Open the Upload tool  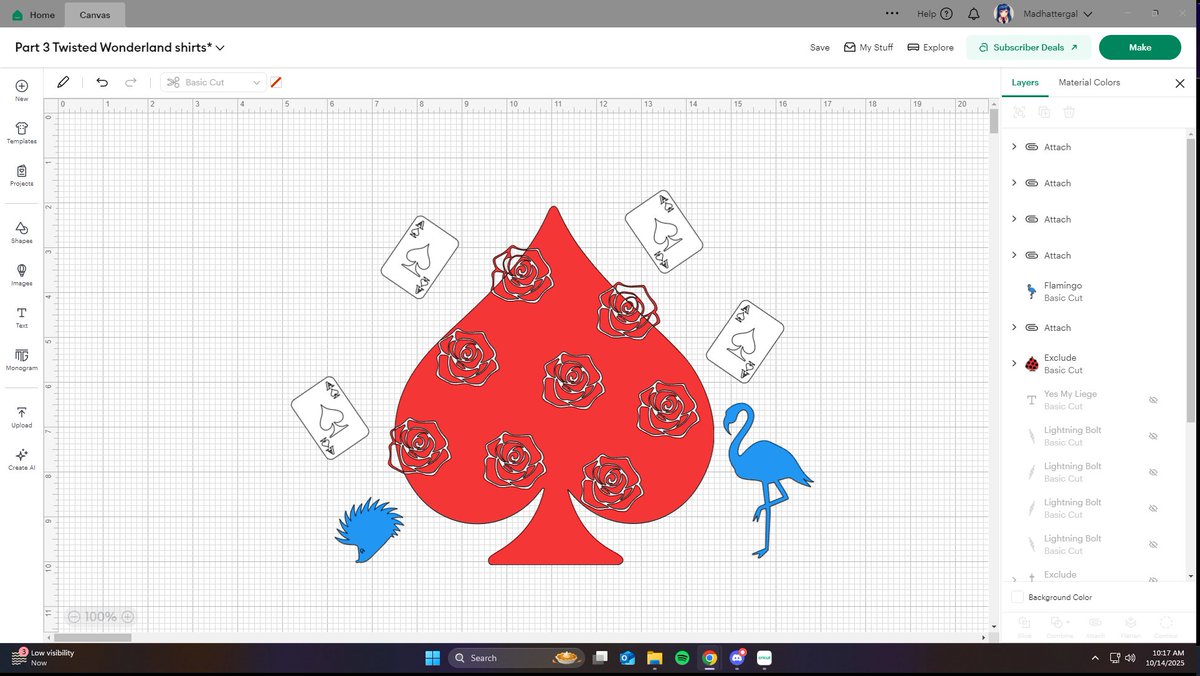21,417
